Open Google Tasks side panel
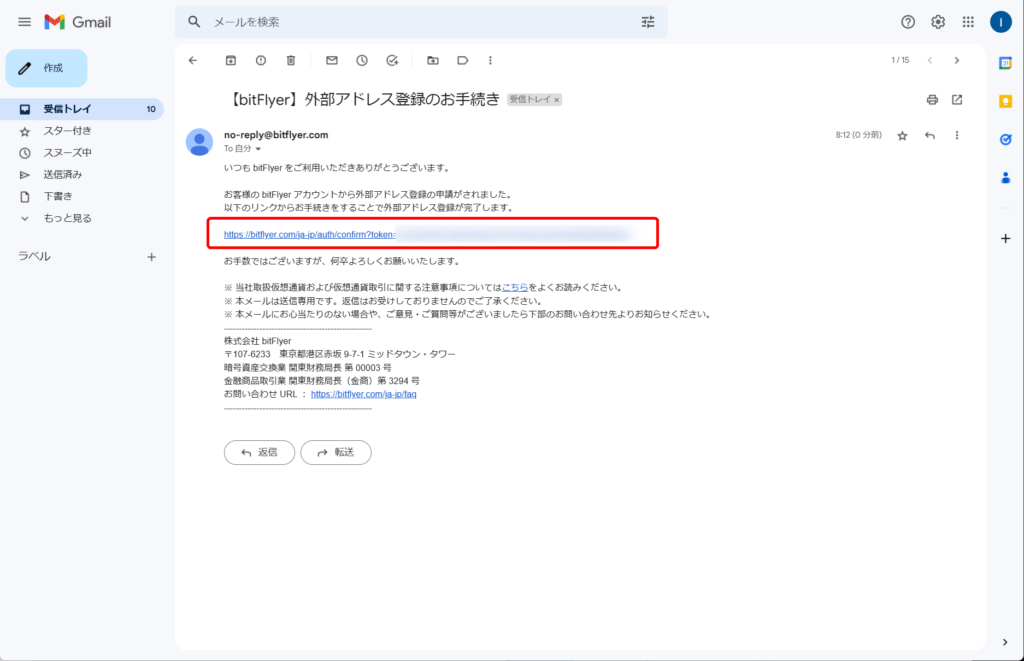This screenshot has width=1024, height=661. pos(1005,139)
